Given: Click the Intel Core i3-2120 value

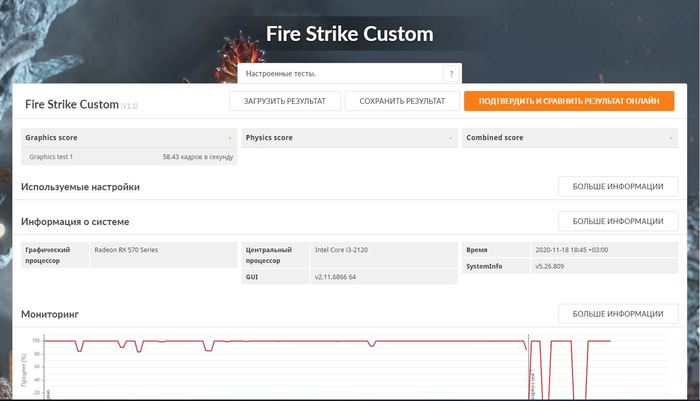Looking at the screenshot, I should tap(342, 250).
